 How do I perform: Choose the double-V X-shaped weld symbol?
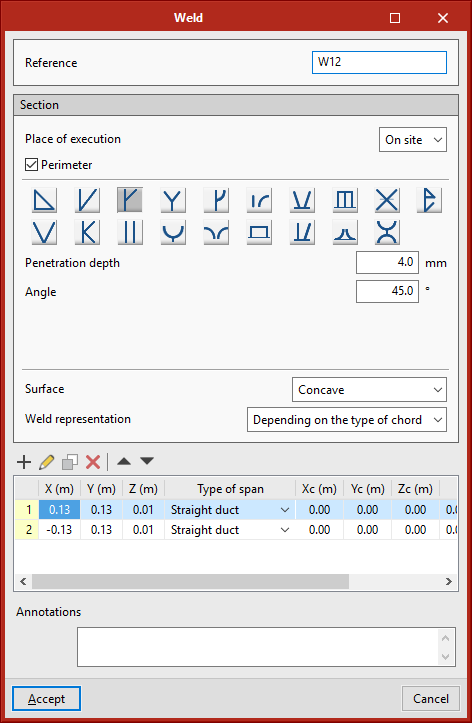coord(387,200)
